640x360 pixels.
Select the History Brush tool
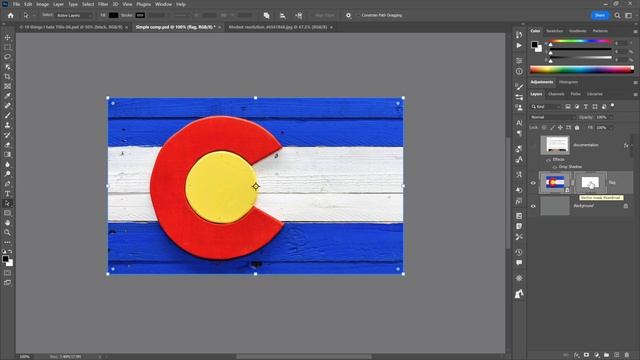[x=7, y=135]
